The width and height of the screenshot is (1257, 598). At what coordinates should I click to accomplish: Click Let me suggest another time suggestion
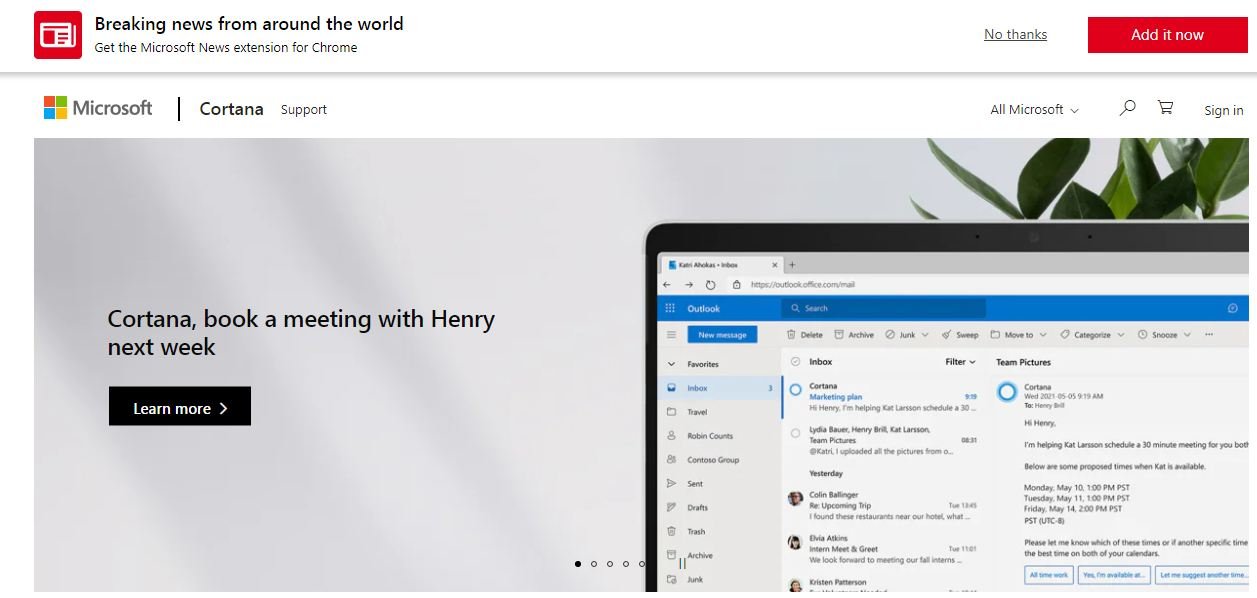1202,575
